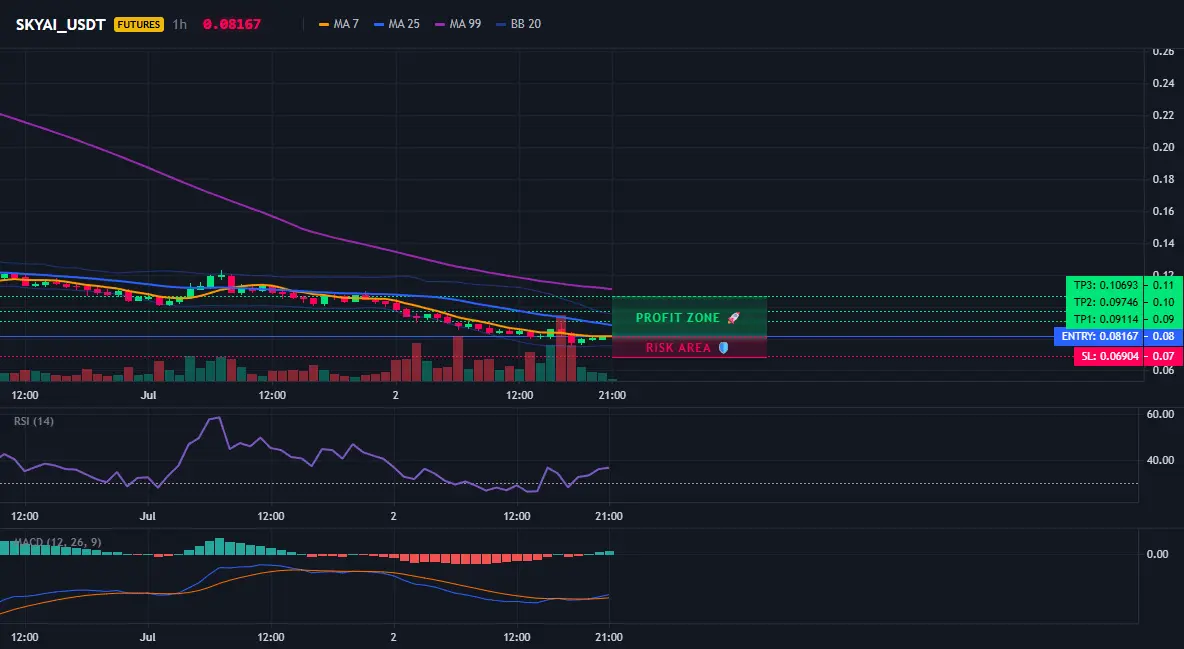Click the blue ENTRY: 0.08167 label

coord(1099,336)
